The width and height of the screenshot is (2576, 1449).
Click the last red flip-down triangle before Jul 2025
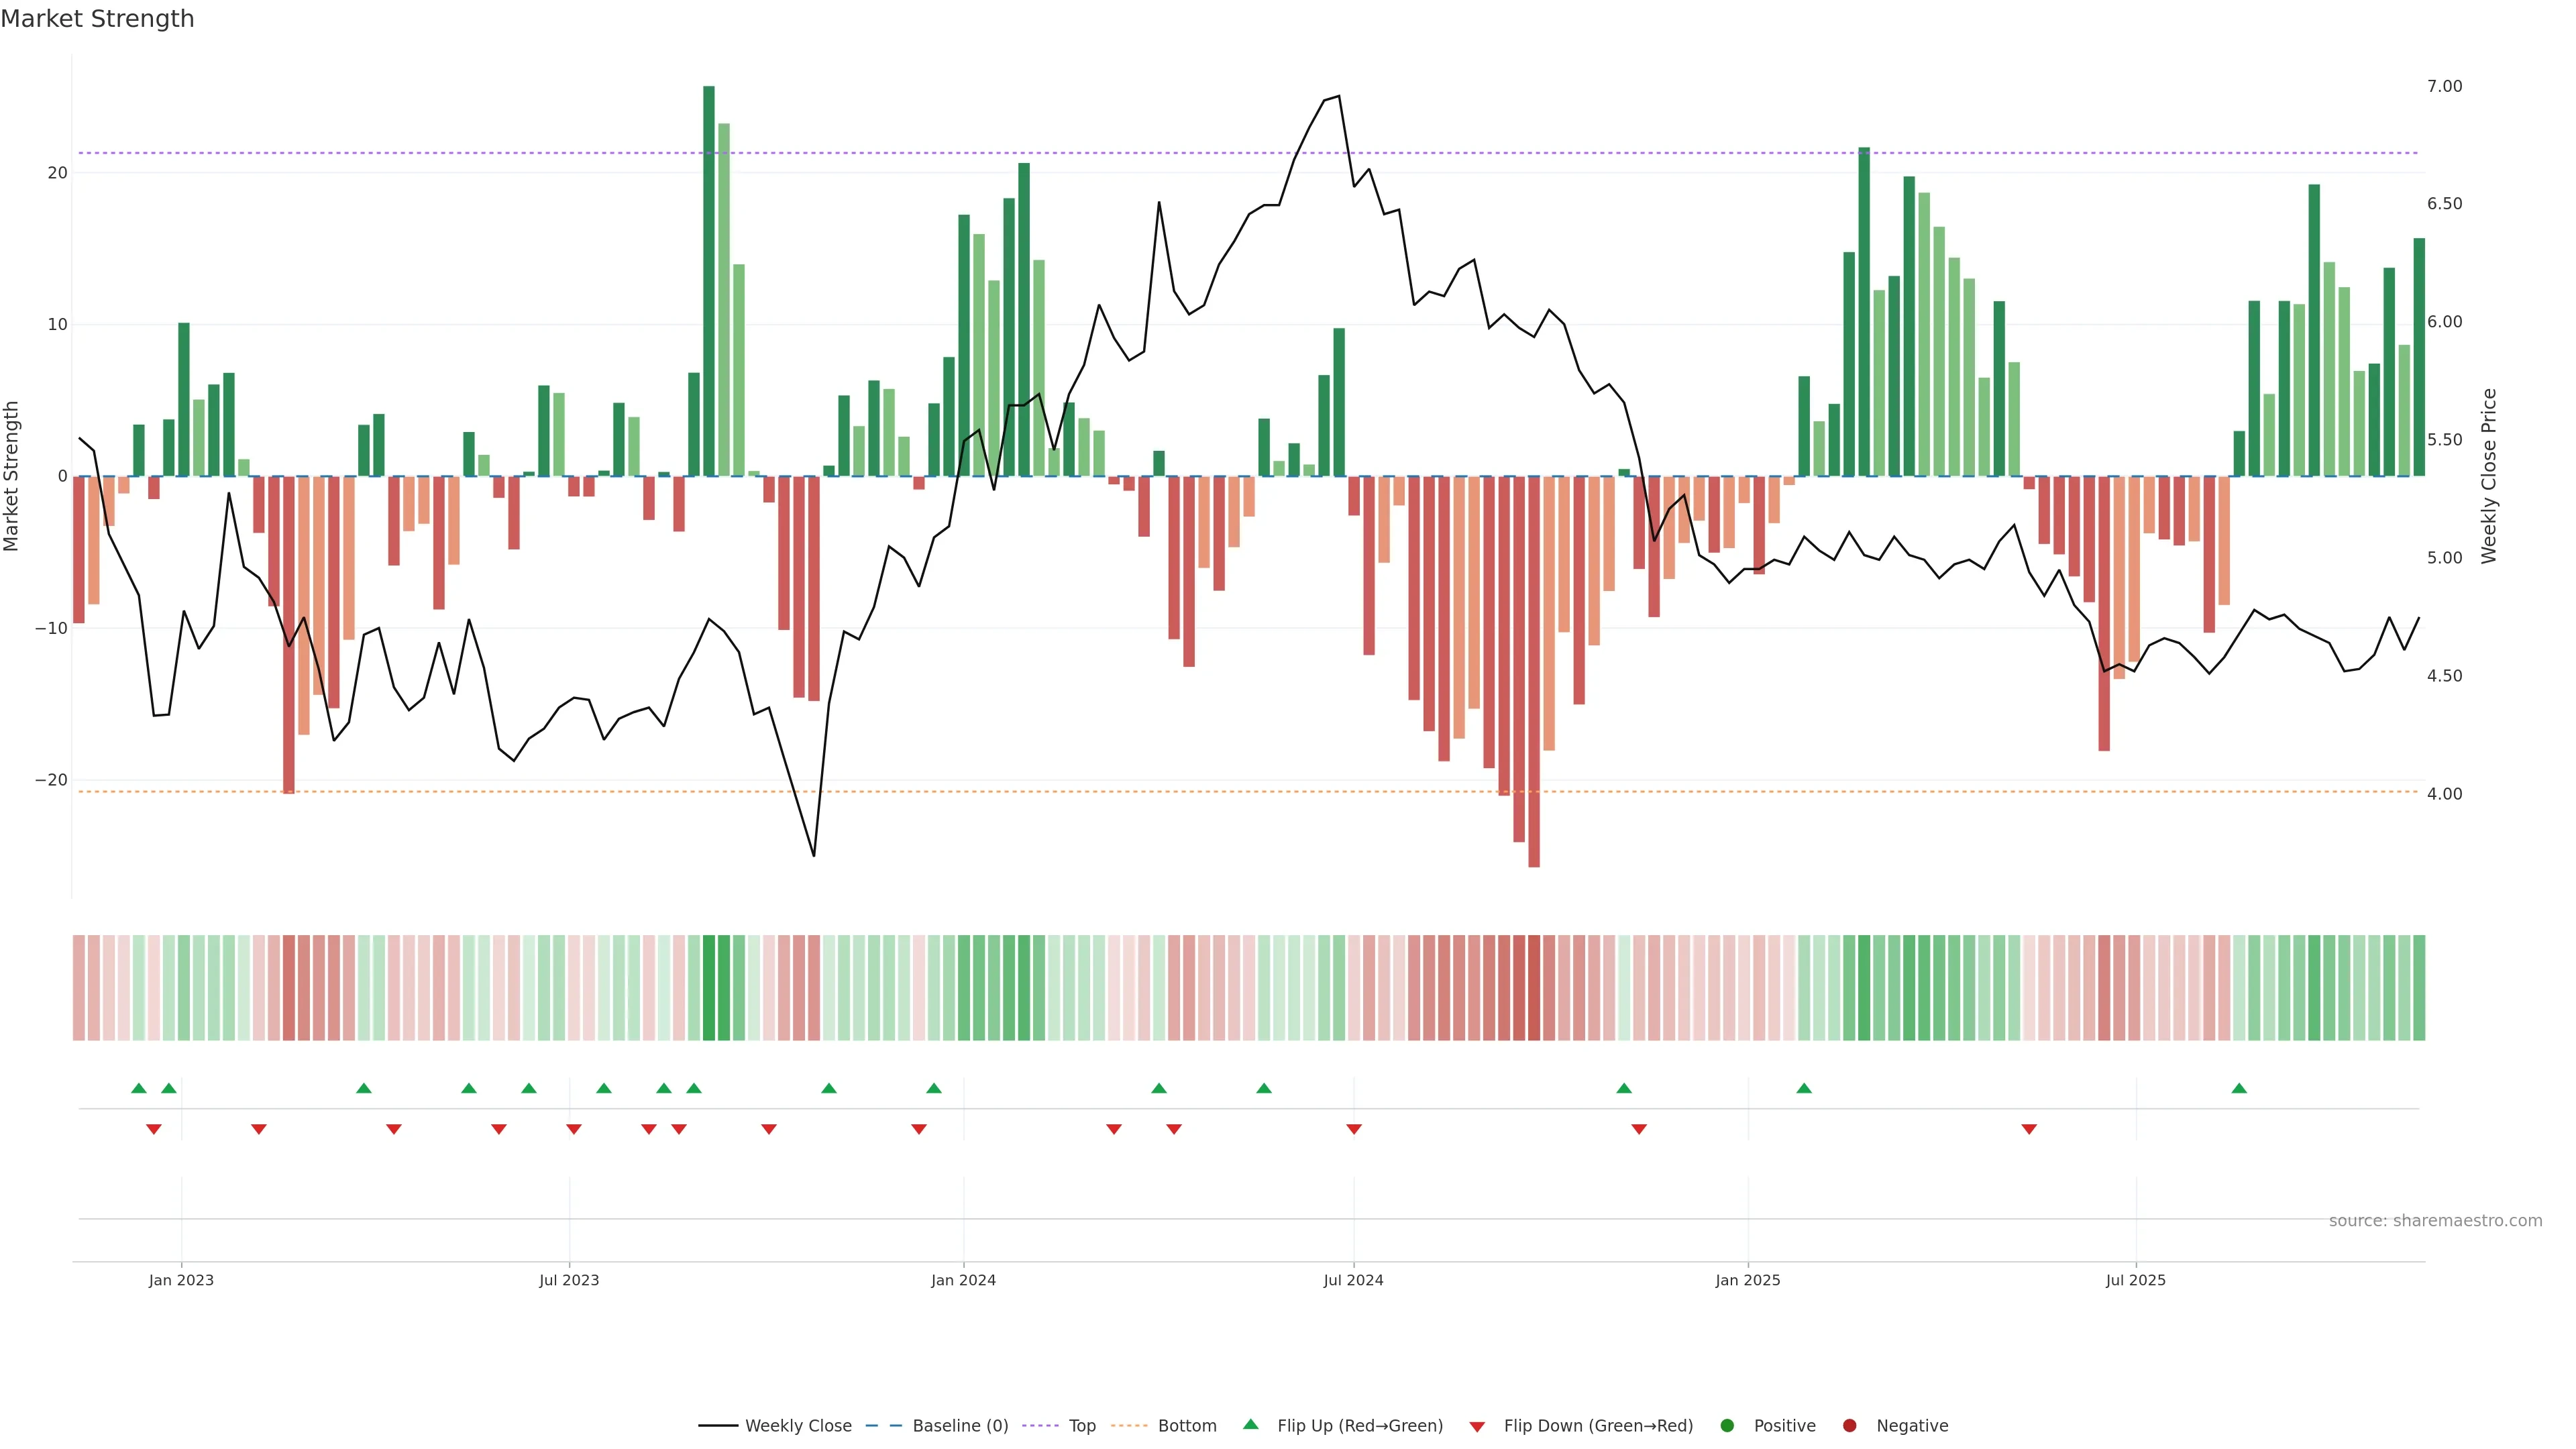pyautogui.click(x=2029, y=1129)
